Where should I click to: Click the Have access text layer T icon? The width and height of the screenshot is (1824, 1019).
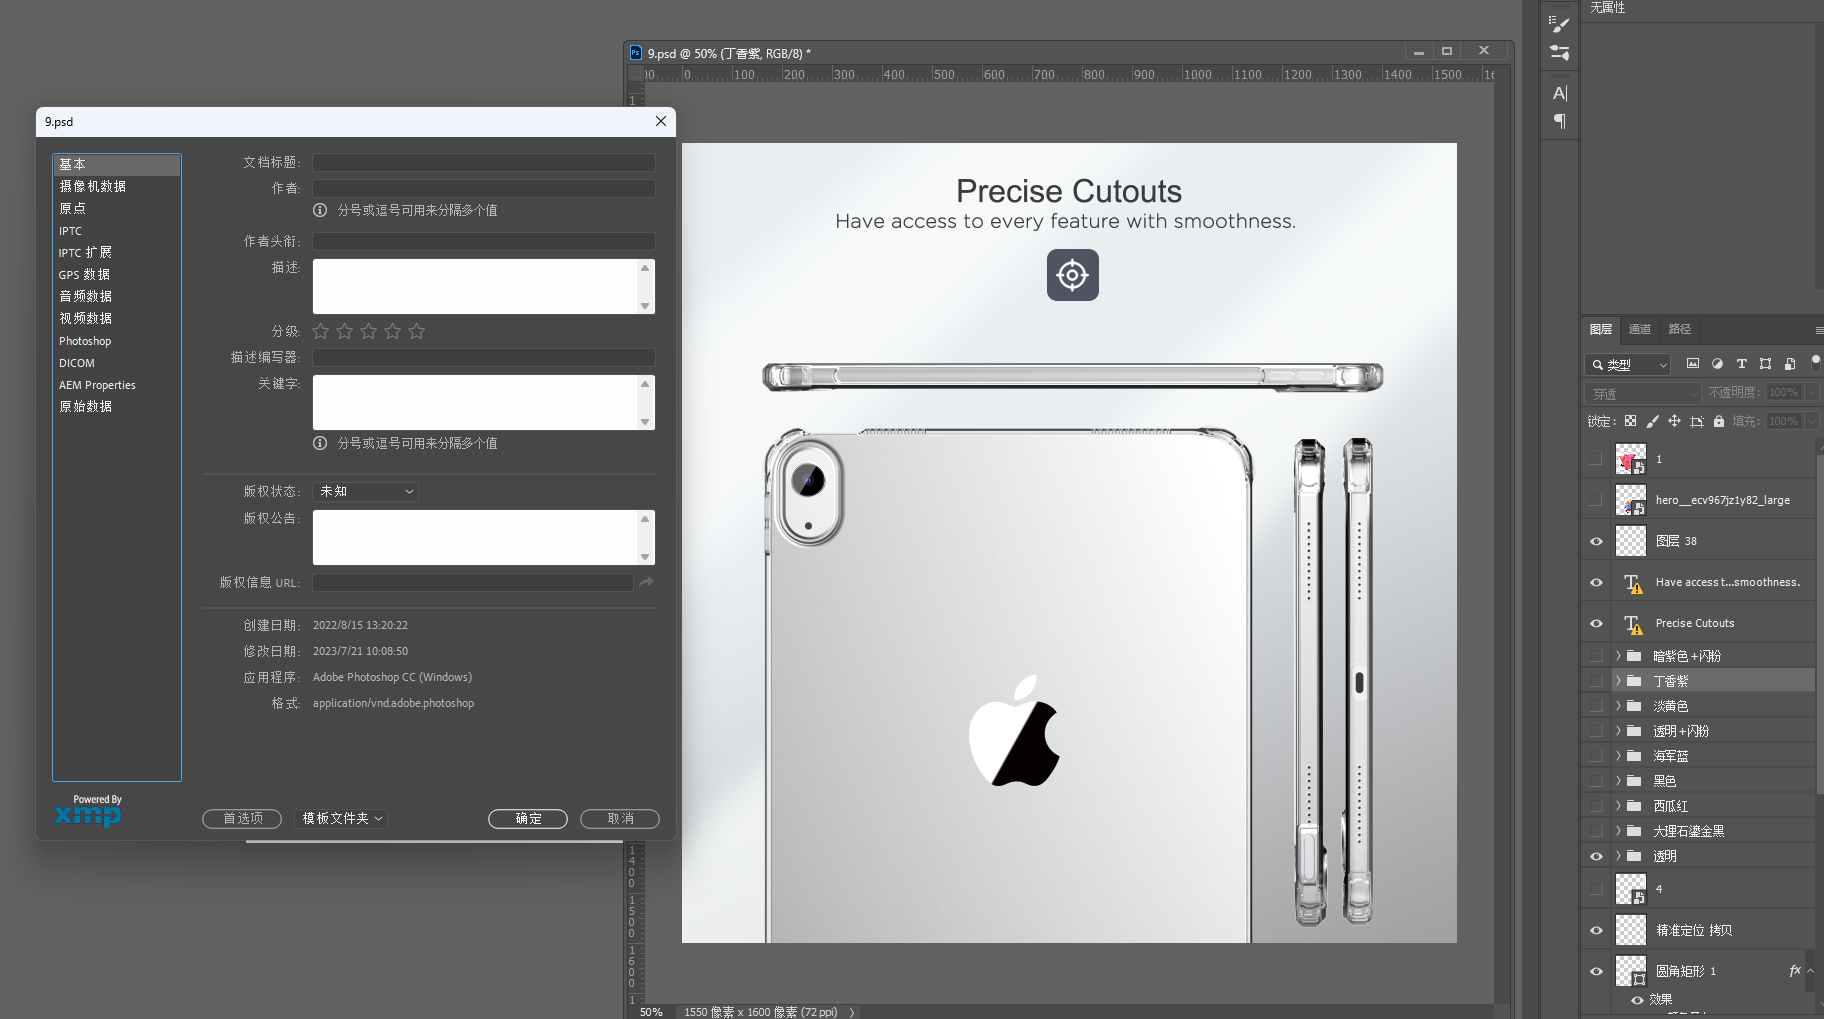[1632, 583]
